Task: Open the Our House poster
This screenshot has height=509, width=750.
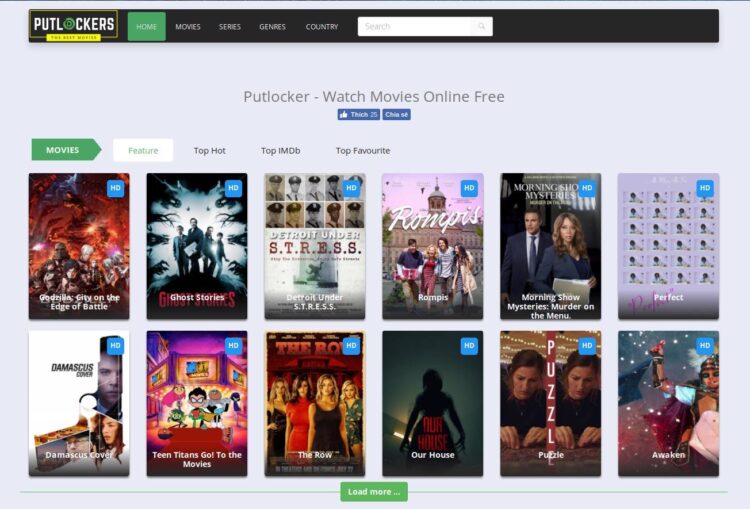Action: [432, 403]
